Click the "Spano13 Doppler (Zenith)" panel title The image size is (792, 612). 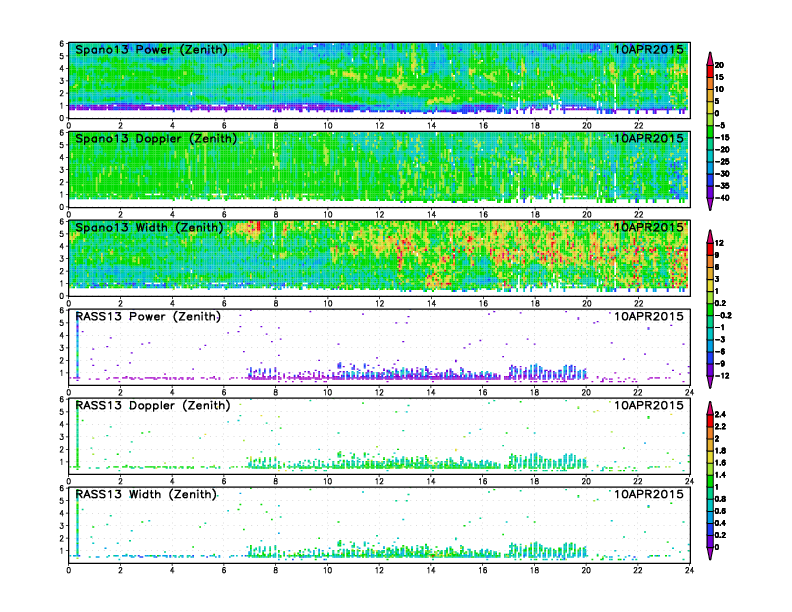point(156,139)
